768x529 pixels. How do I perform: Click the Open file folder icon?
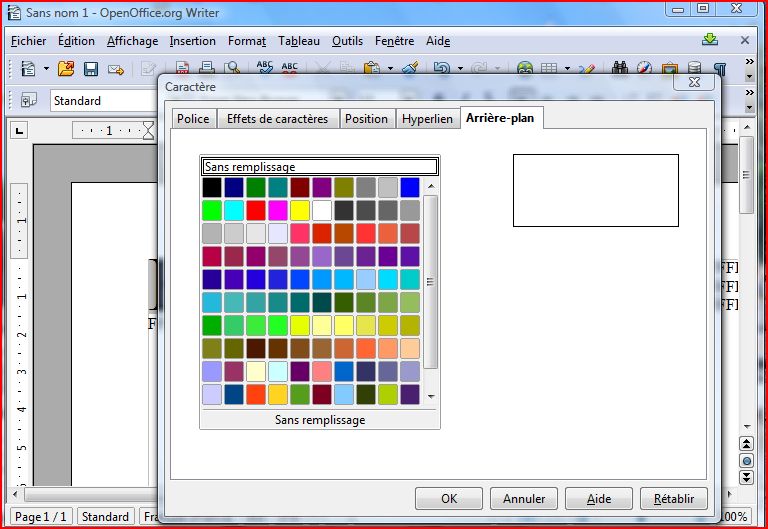click(66, 68)
